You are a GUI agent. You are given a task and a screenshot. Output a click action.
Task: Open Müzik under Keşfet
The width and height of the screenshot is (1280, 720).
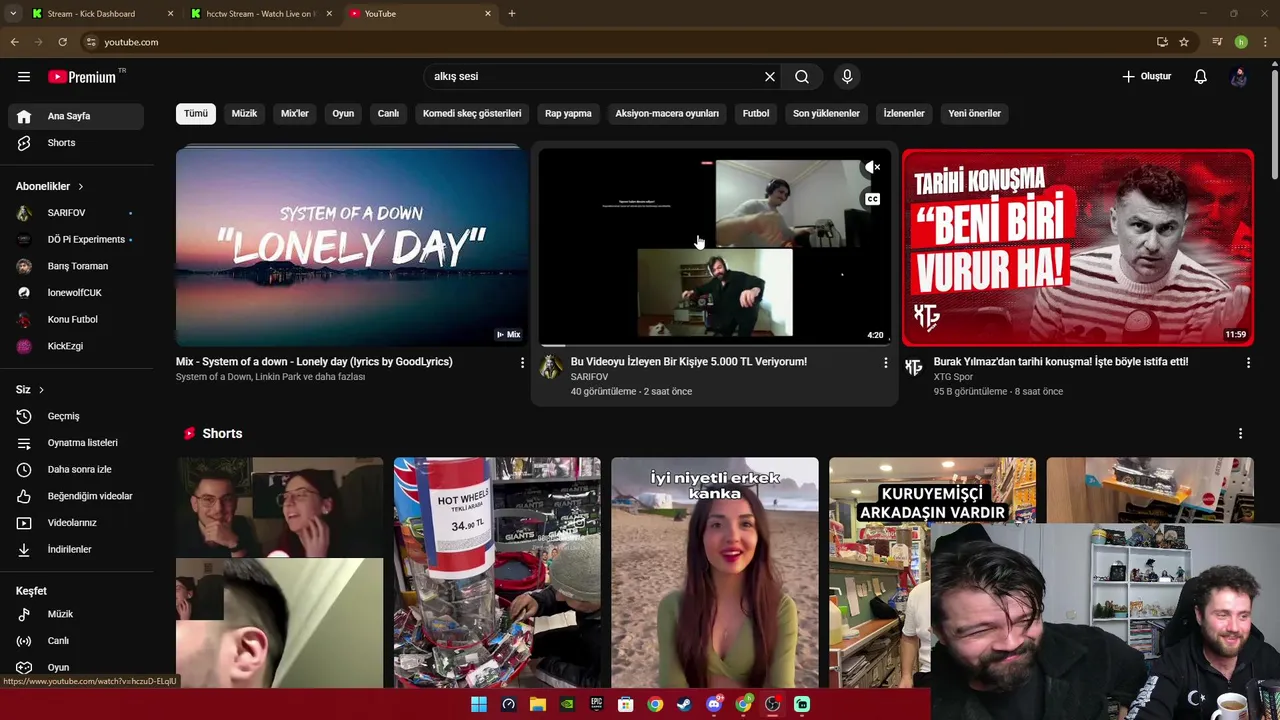(x=76, y=614)
